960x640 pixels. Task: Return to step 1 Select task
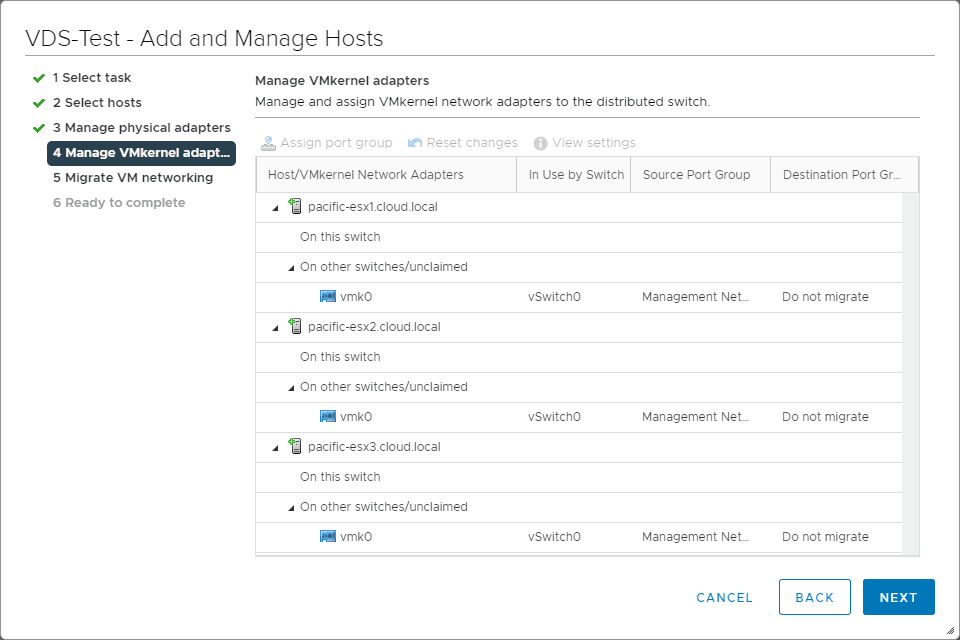91,78
